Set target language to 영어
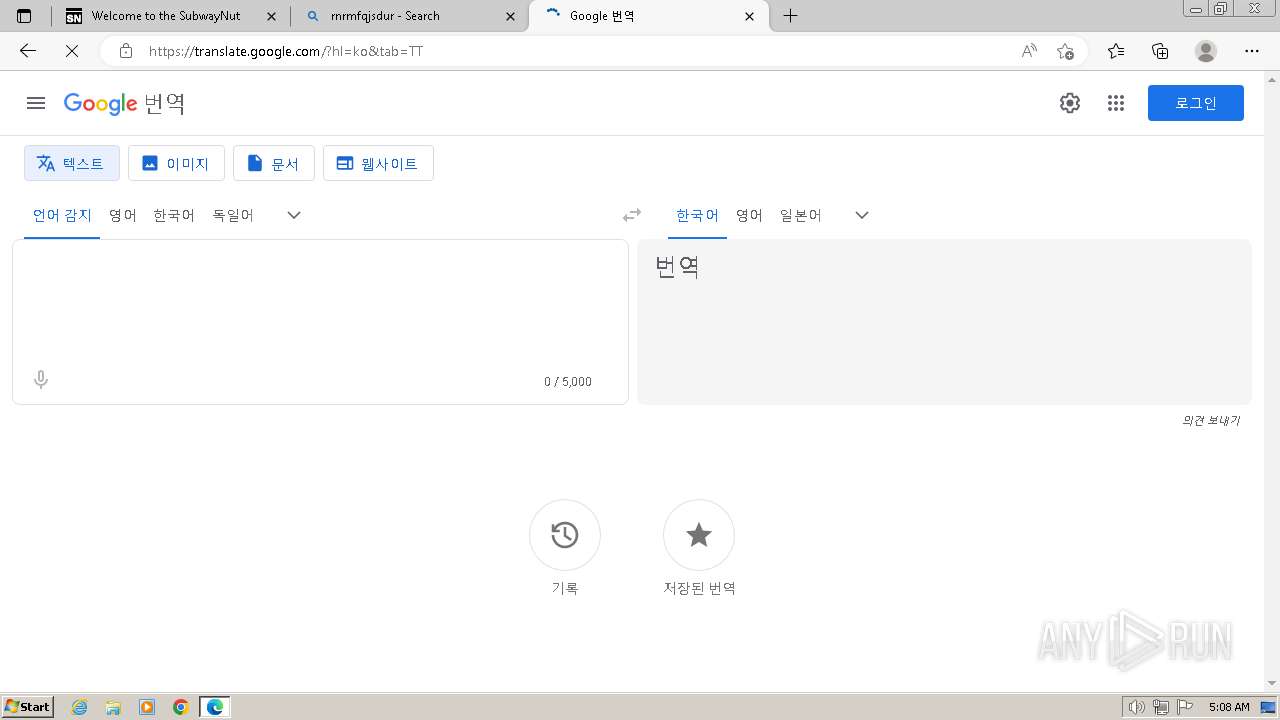1280x720 pixels. (x=749, y=215)
